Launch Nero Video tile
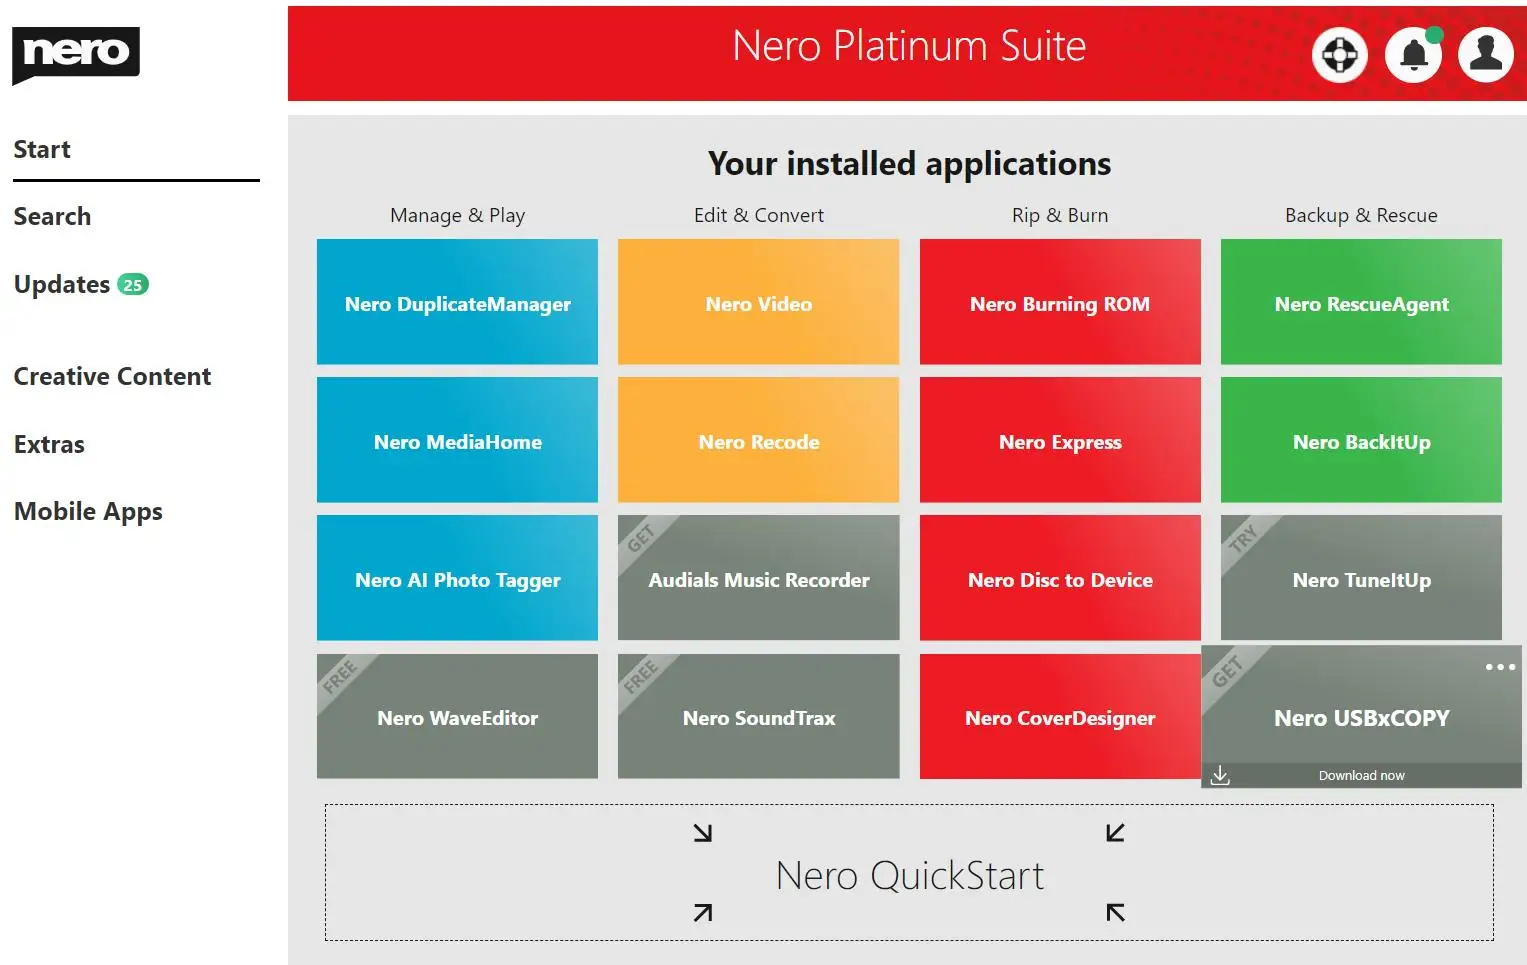 tap(758, 302)
